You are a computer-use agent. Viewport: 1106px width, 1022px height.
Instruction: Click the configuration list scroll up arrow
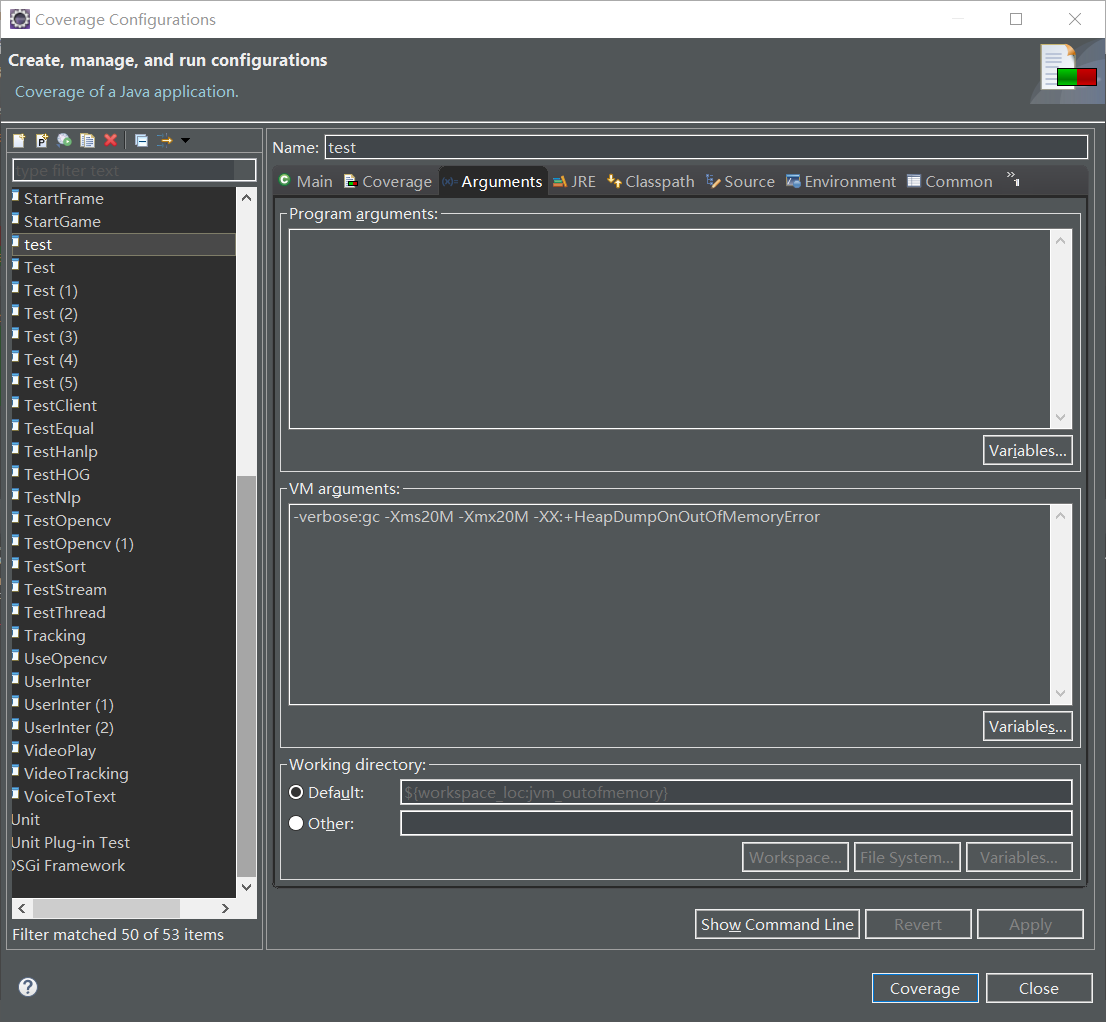tap(246, 197)
